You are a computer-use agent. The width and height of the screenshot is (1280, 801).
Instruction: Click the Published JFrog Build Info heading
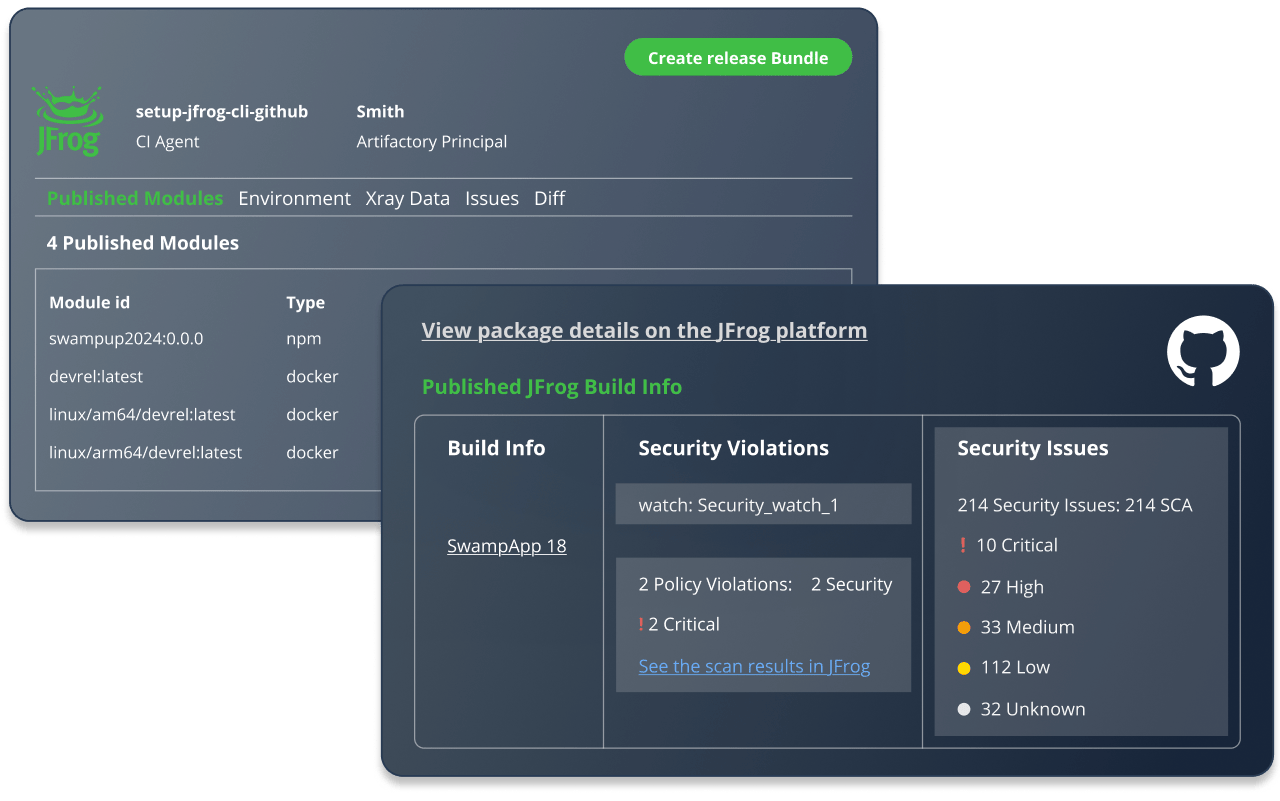tap(552, 387)
